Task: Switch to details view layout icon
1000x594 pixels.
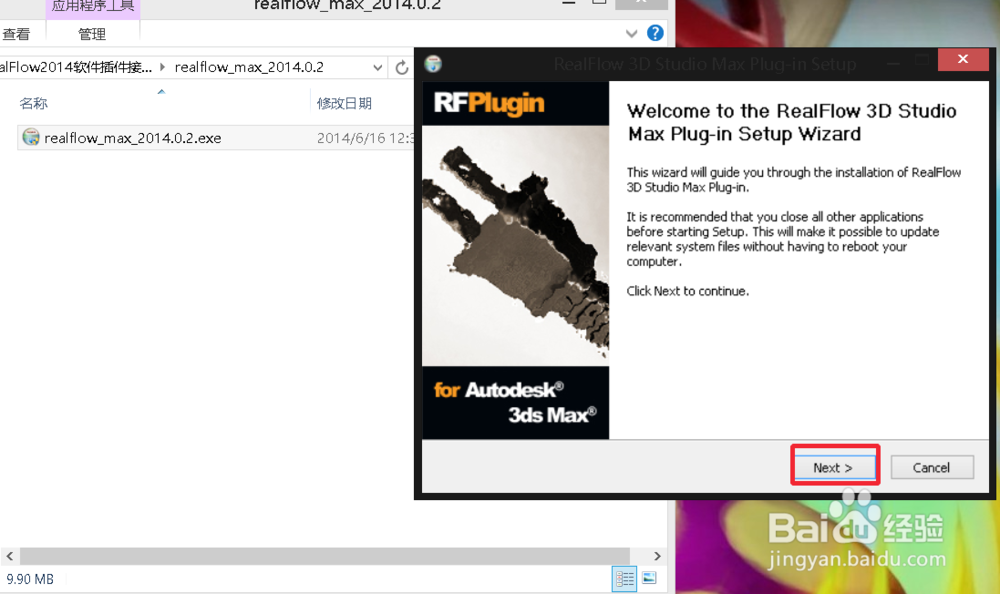Action: pyautogui.click(x=624, y=579)
